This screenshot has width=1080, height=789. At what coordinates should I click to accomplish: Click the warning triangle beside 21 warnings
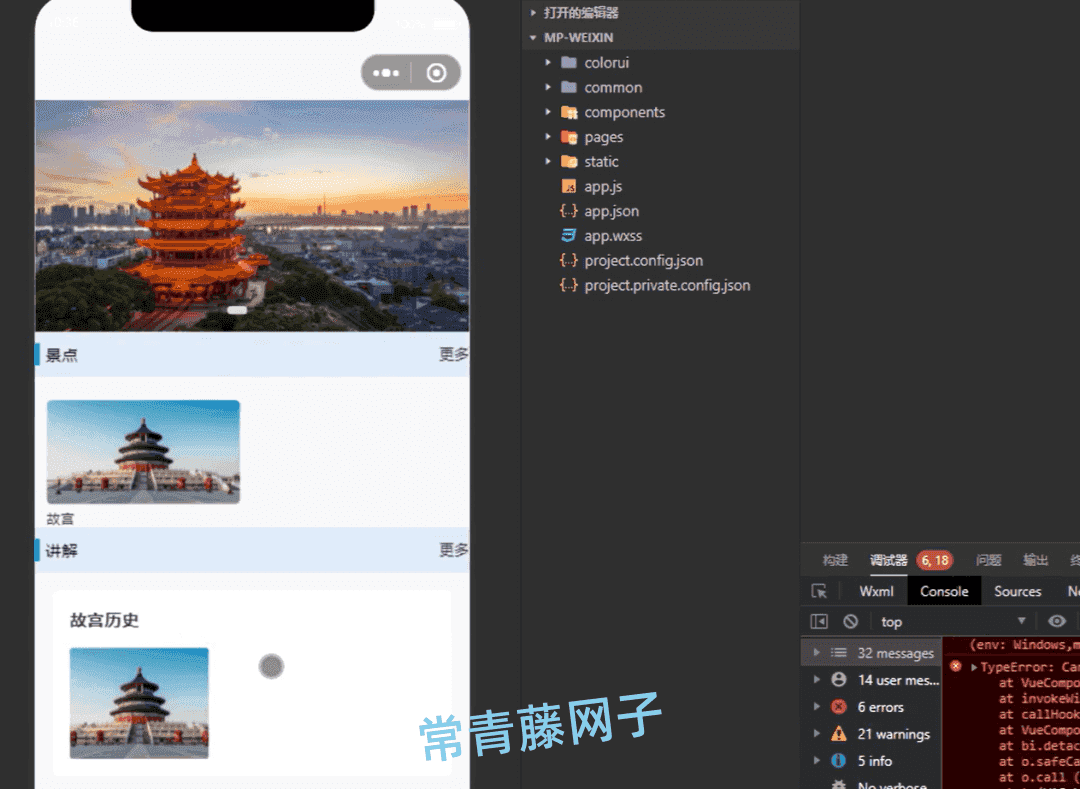838,734
